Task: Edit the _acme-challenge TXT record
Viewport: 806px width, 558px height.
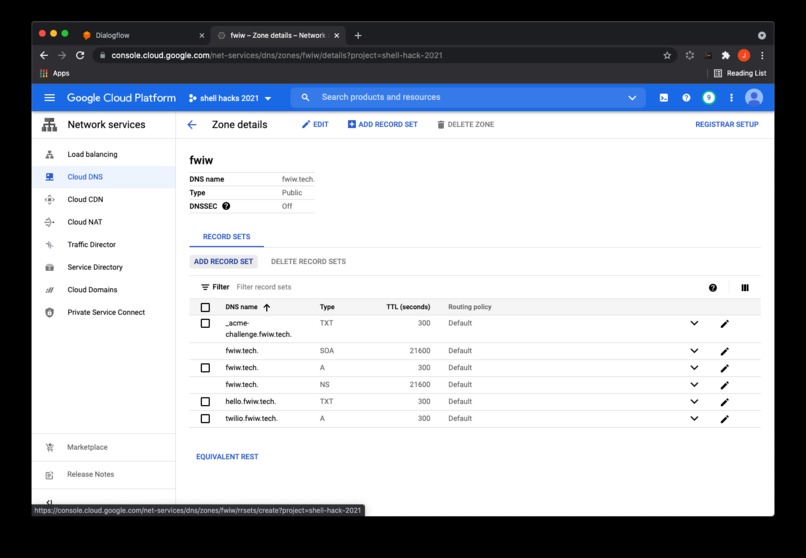Action: (725, 324)
